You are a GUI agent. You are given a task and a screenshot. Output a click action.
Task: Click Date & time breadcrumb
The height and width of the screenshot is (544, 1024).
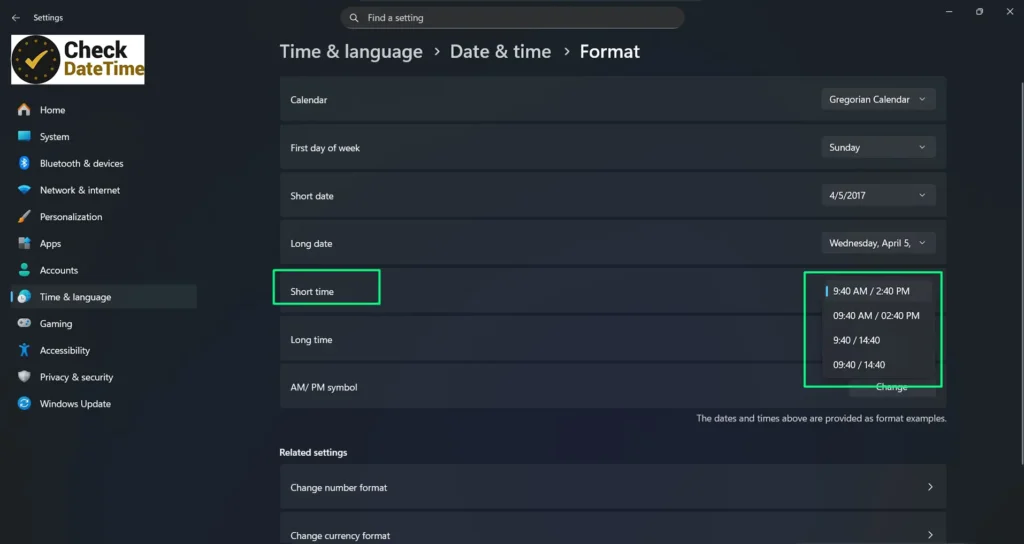[500, 52]
